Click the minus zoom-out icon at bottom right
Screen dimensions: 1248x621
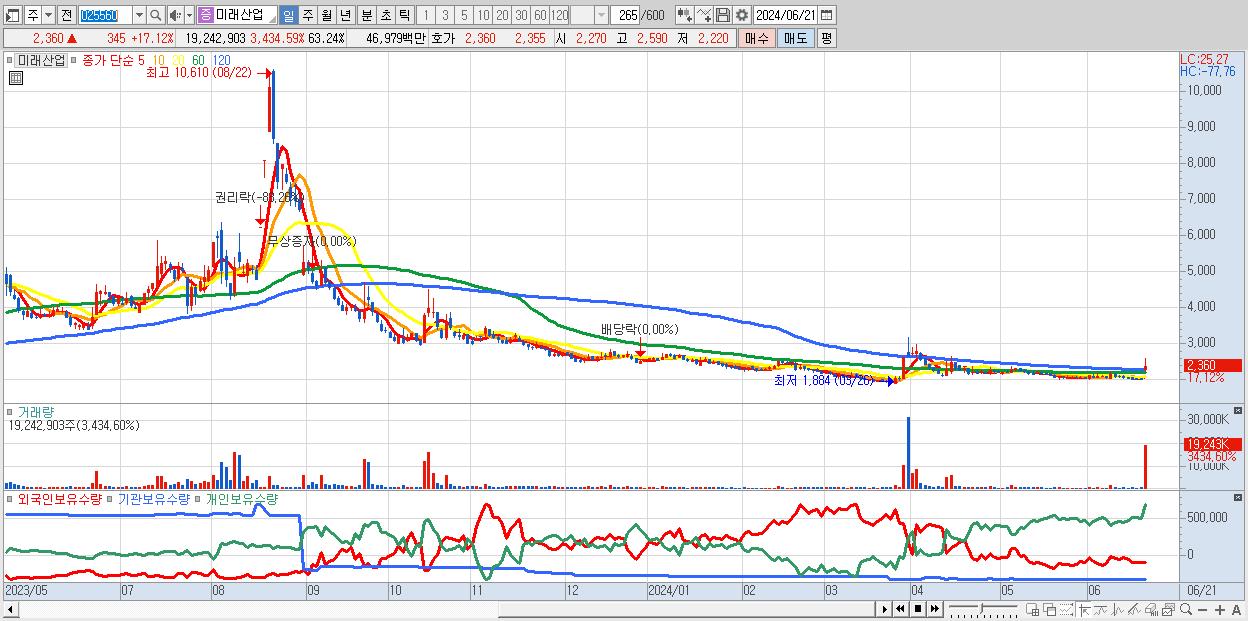1202,609
